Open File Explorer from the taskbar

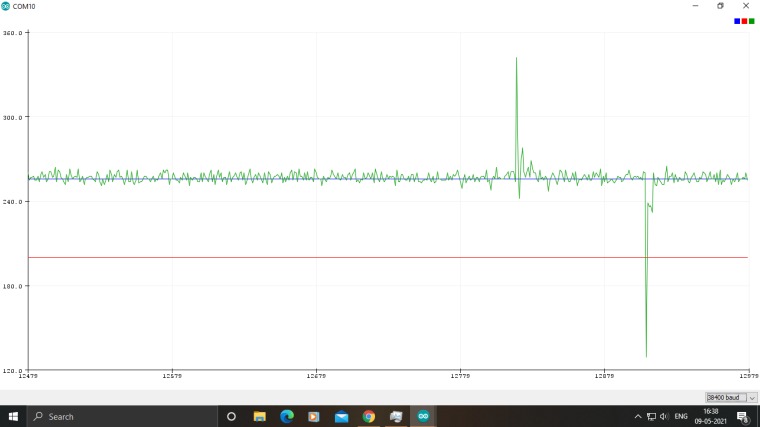(259, 416)
